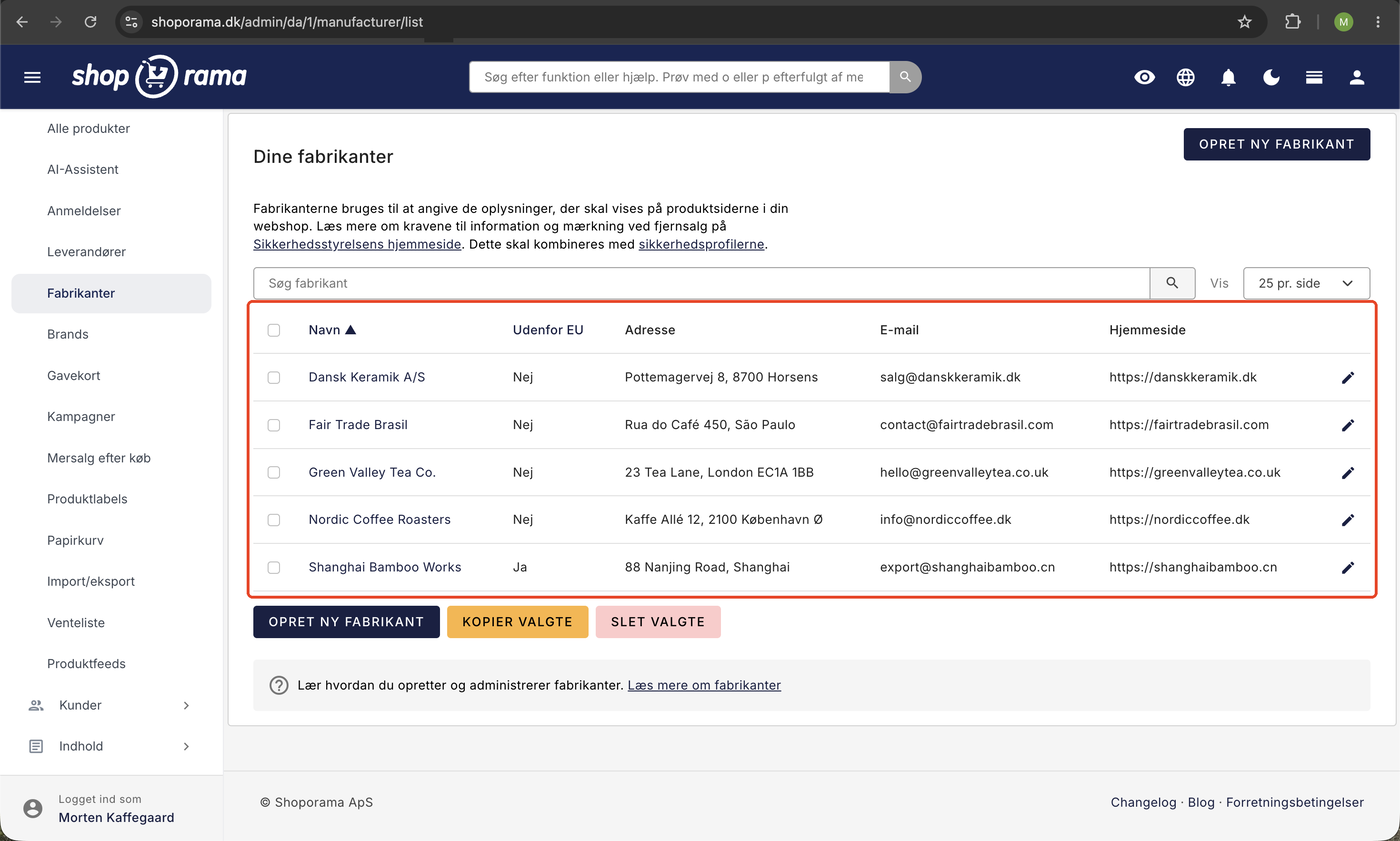This screenshot has width=1400, height=841.
Task: Click the Shoporama logo
Action: [x=159, y=76]
